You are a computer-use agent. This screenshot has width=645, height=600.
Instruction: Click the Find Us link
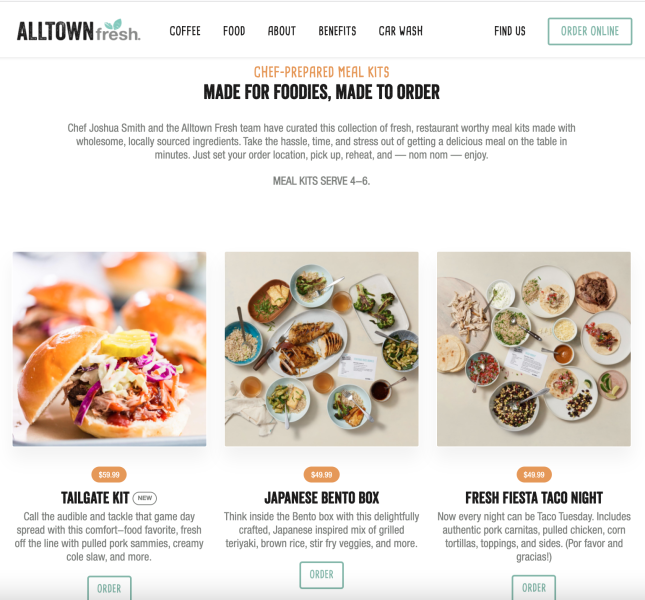click(510, 31)
